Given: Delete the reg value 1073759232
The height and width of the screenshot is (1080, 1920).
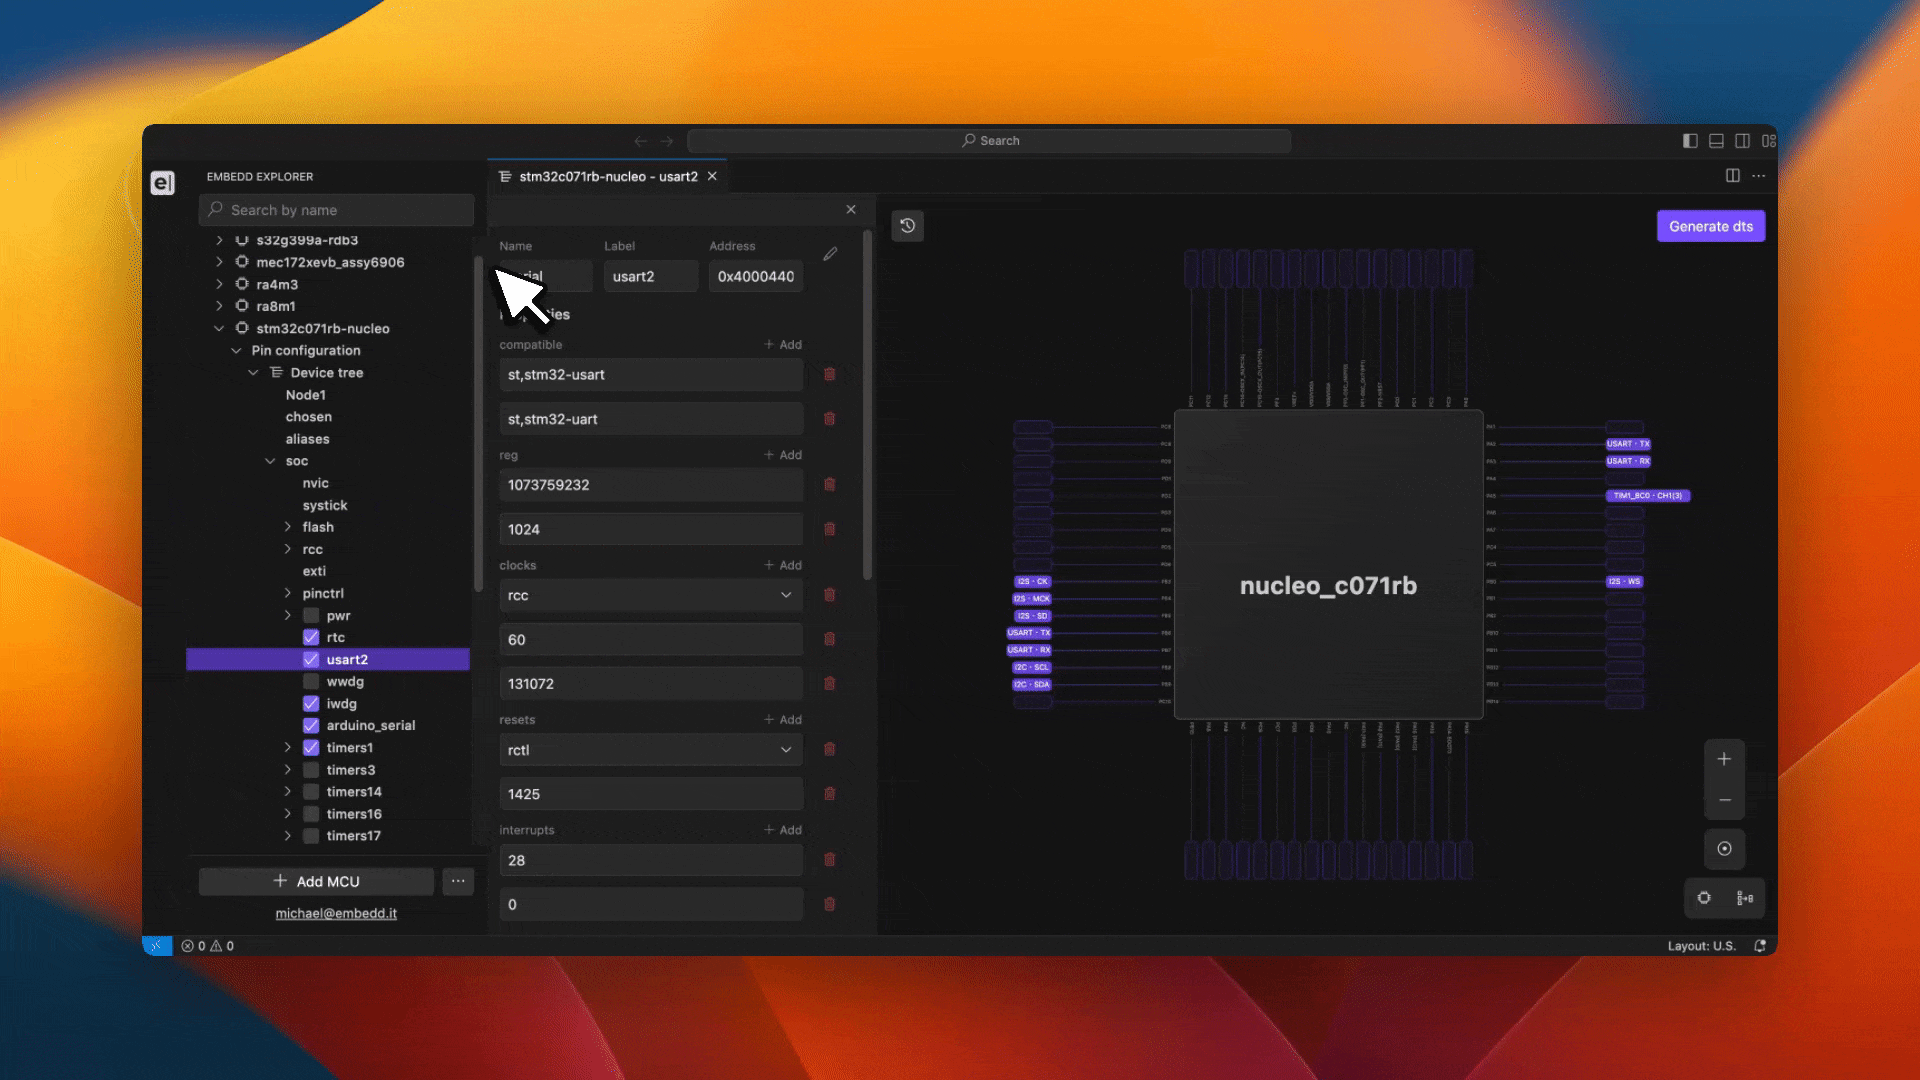Looking at the screenshot, I should pos(829,485).
